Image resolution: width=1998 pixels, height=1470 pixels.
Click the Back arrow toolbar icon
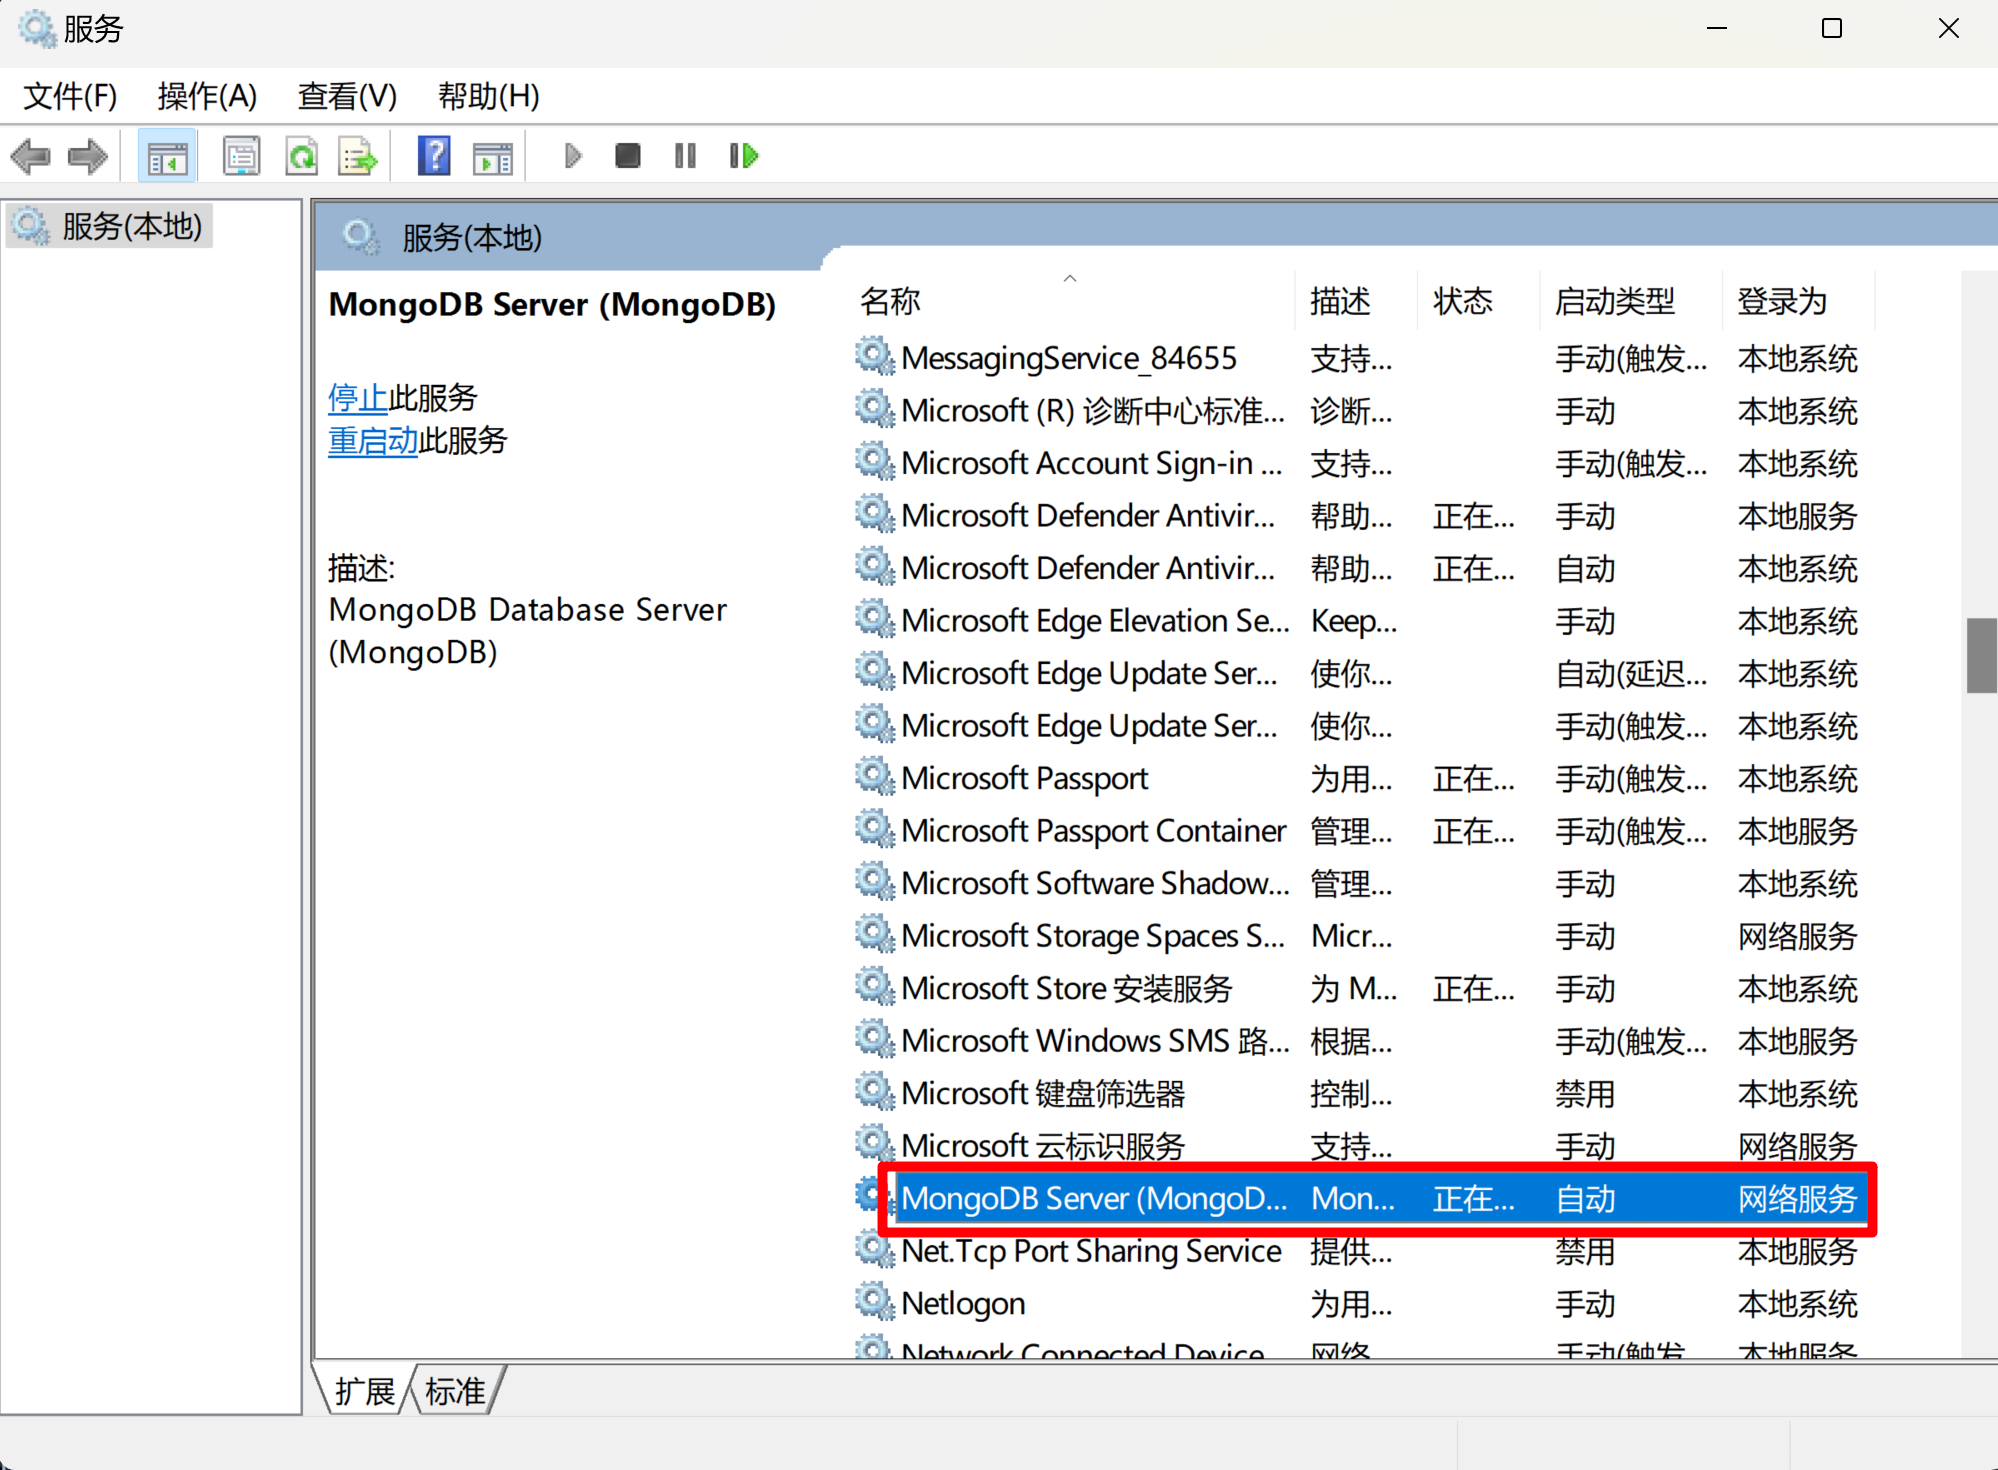coord(30,156)
